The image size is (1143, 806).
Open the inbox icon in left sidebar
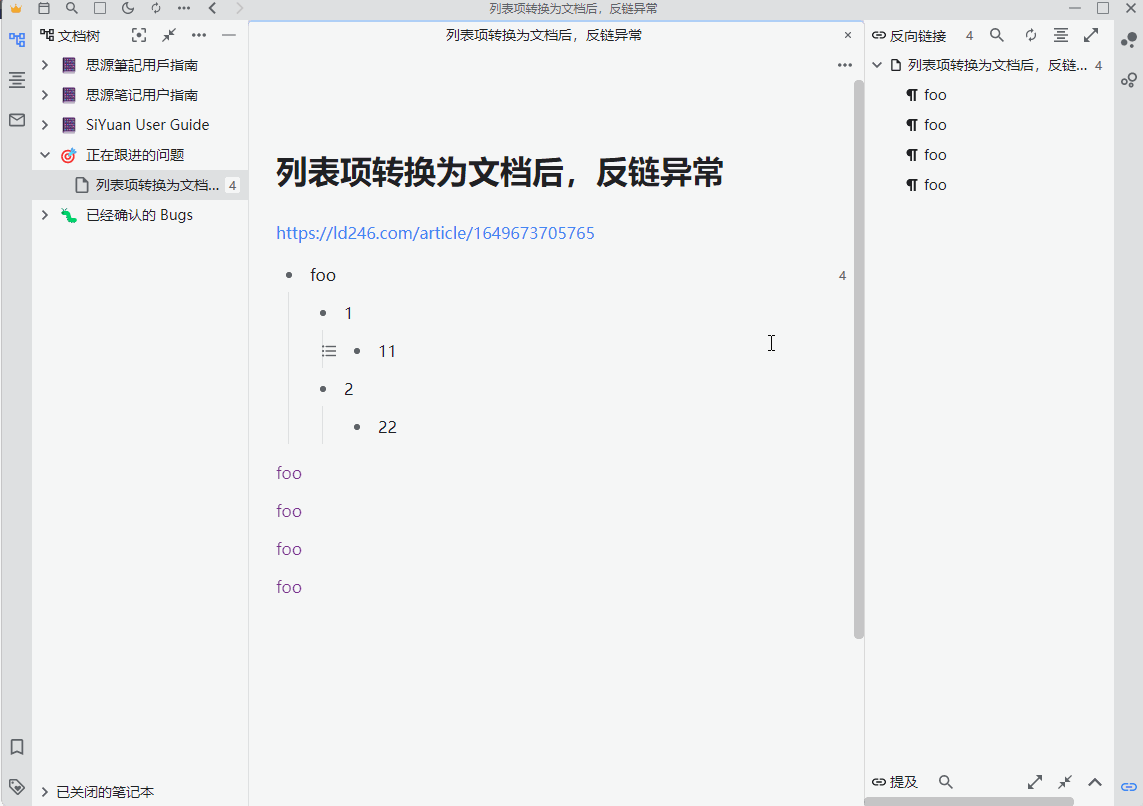click(16, 119)
